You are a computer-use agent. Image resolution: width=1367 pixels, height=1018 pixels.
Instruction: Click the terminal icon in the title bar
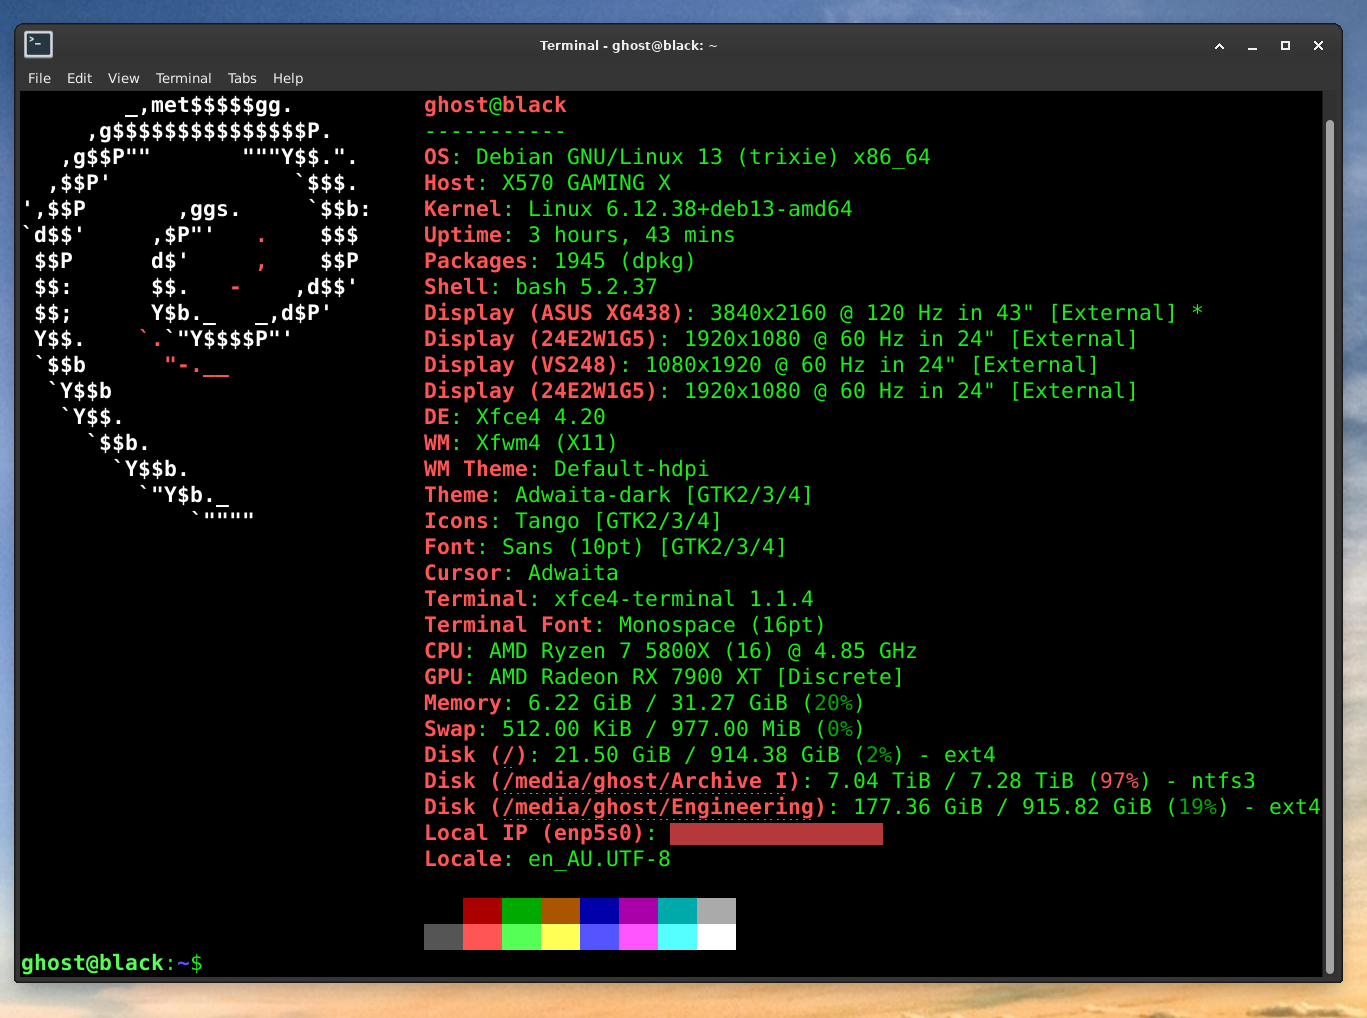[x=39, y=44]
